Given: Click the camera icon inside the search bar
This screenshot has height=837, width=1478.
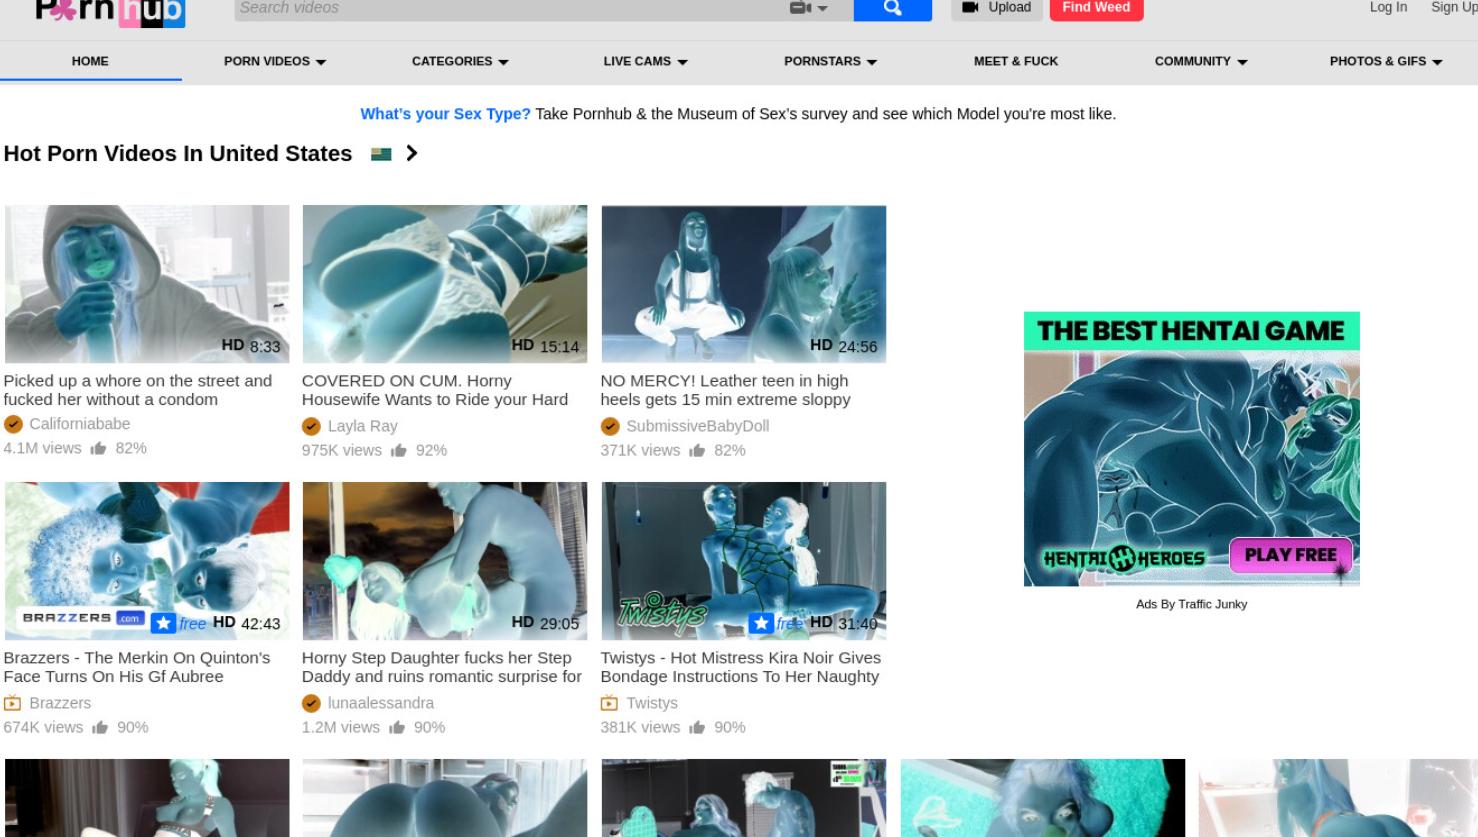Looking at the screenshot, I should [800, 8].
